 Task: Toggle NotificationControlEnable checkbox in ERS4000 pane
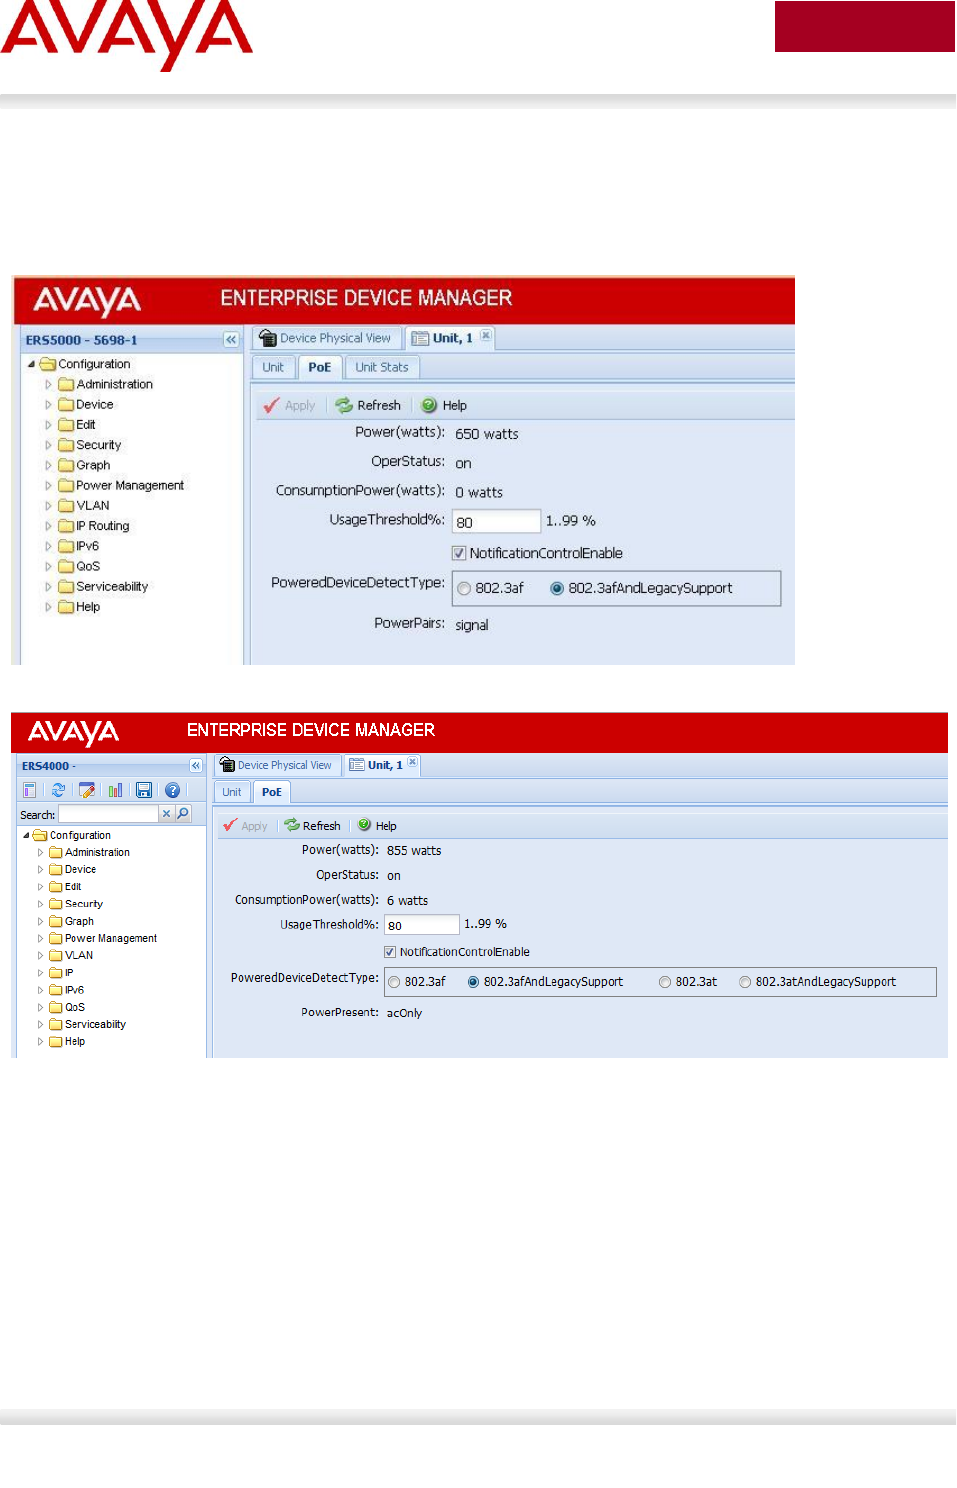click(x=390, y=952)
